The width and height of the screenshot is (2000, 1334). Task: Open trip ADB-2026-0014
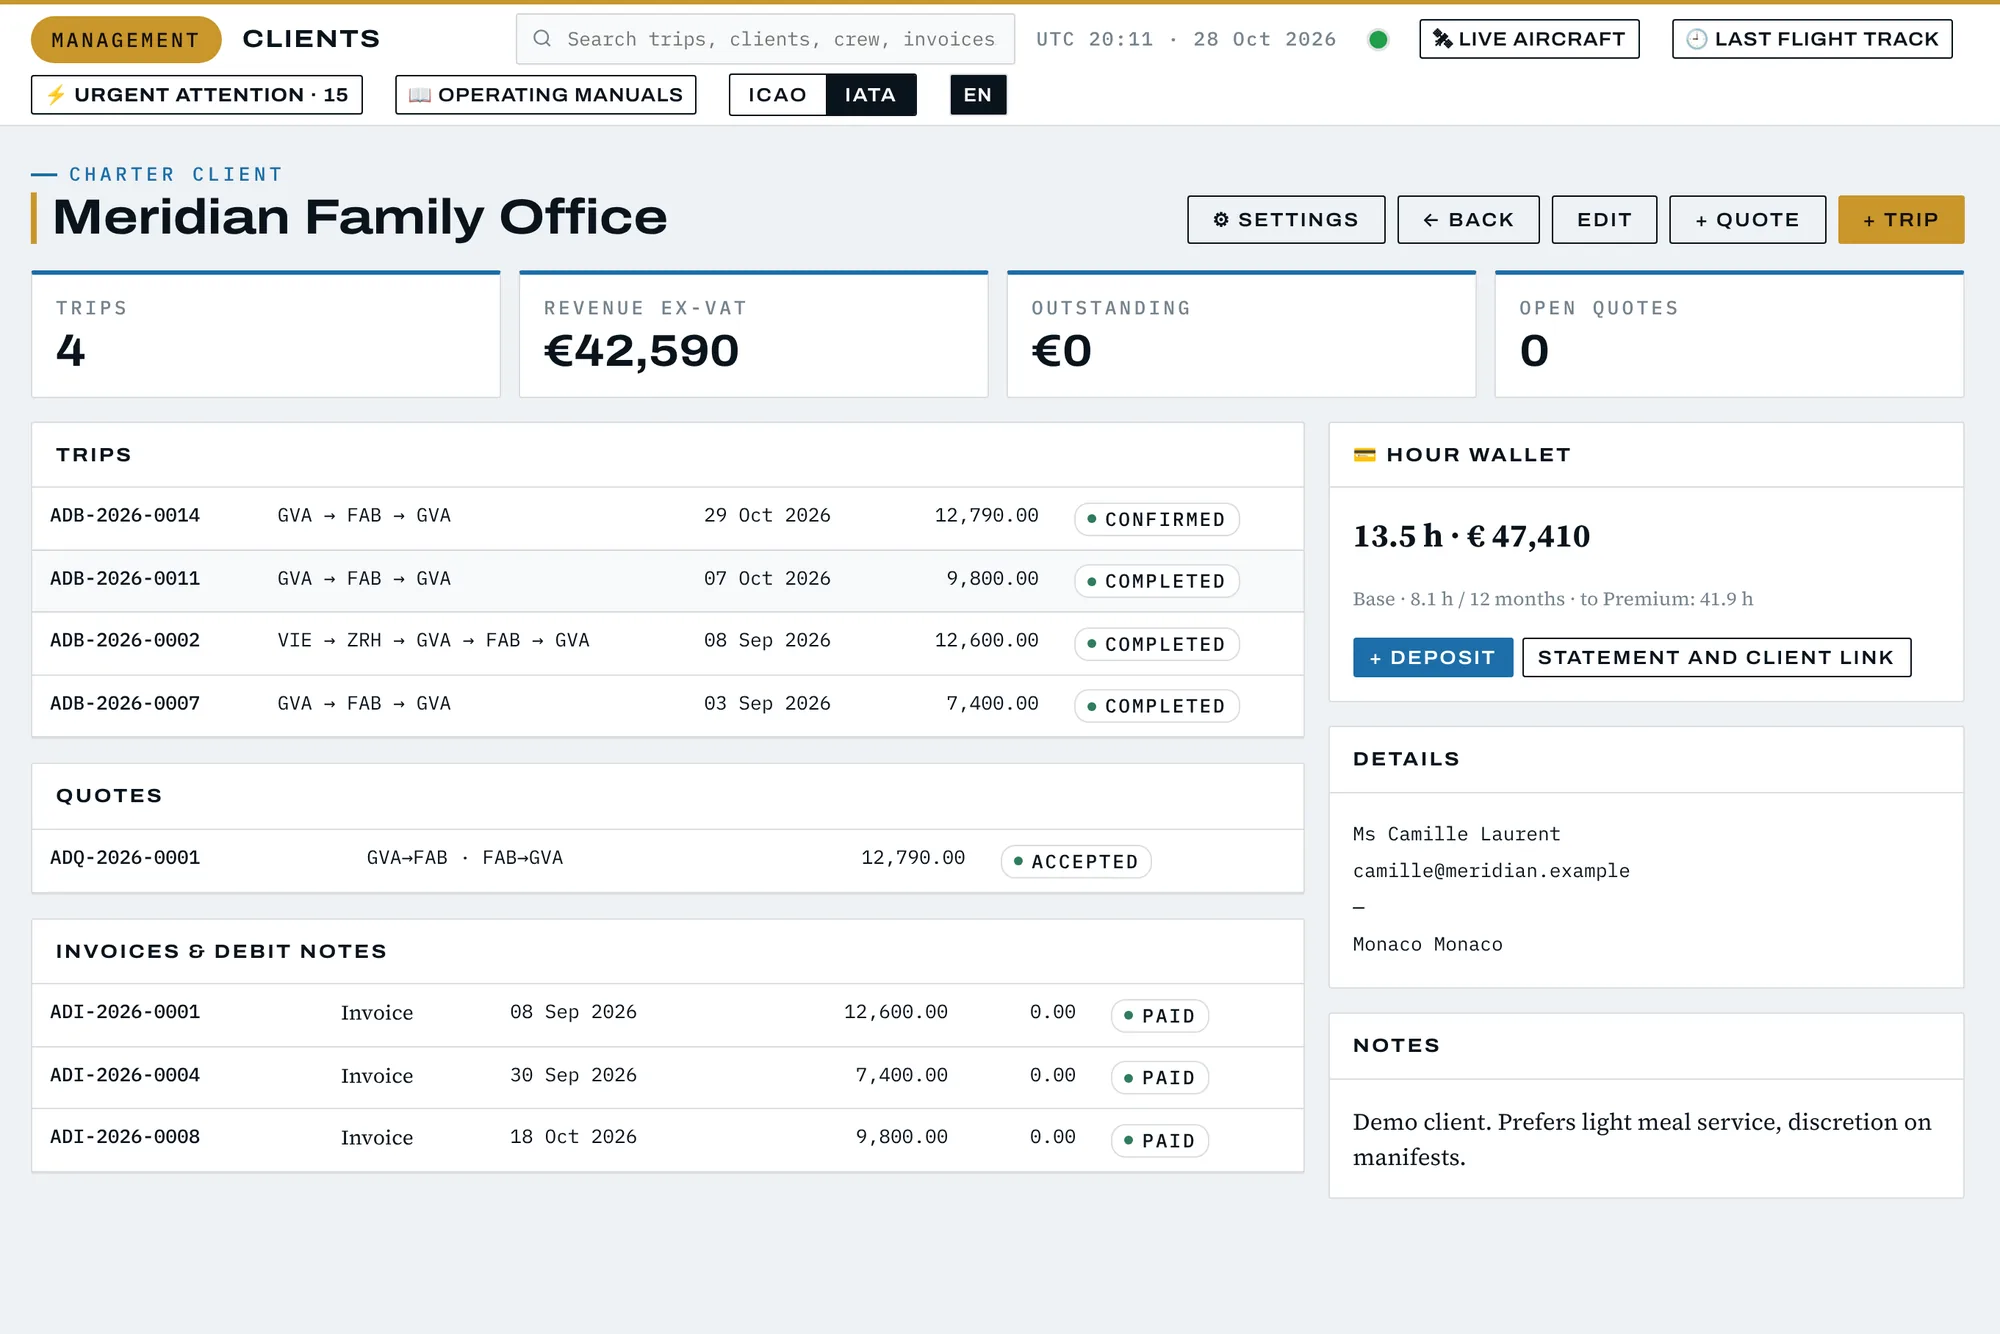[667, 517]
